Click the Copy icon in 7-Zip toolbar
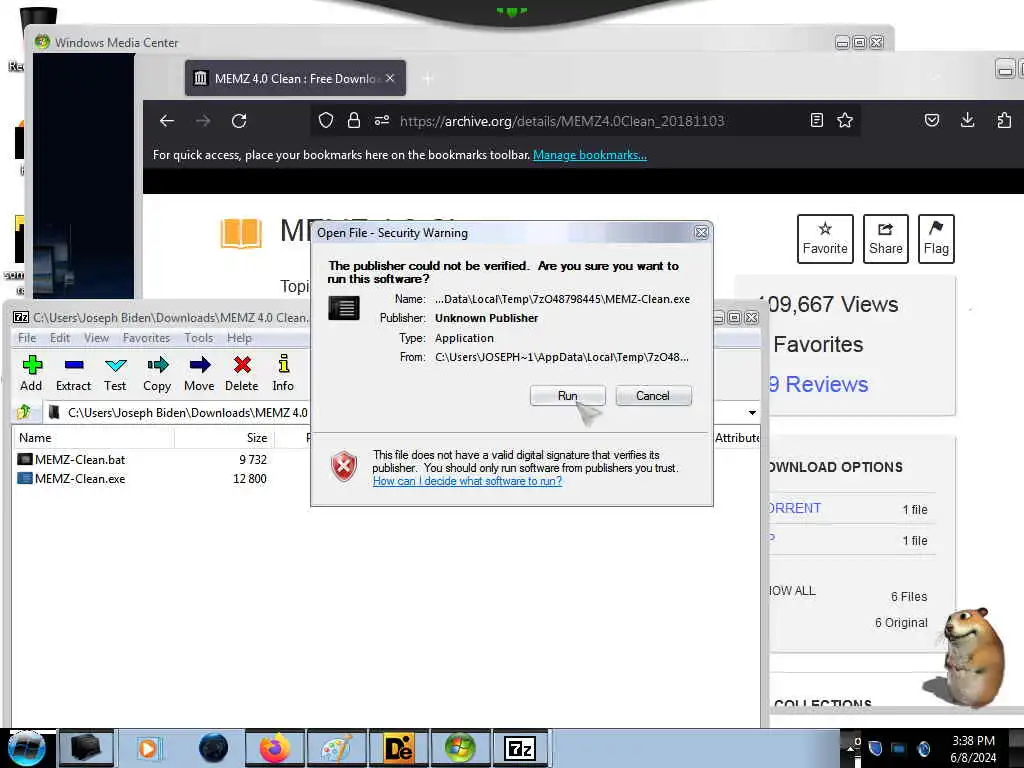 pyautogui.click(x=157, y=374)
